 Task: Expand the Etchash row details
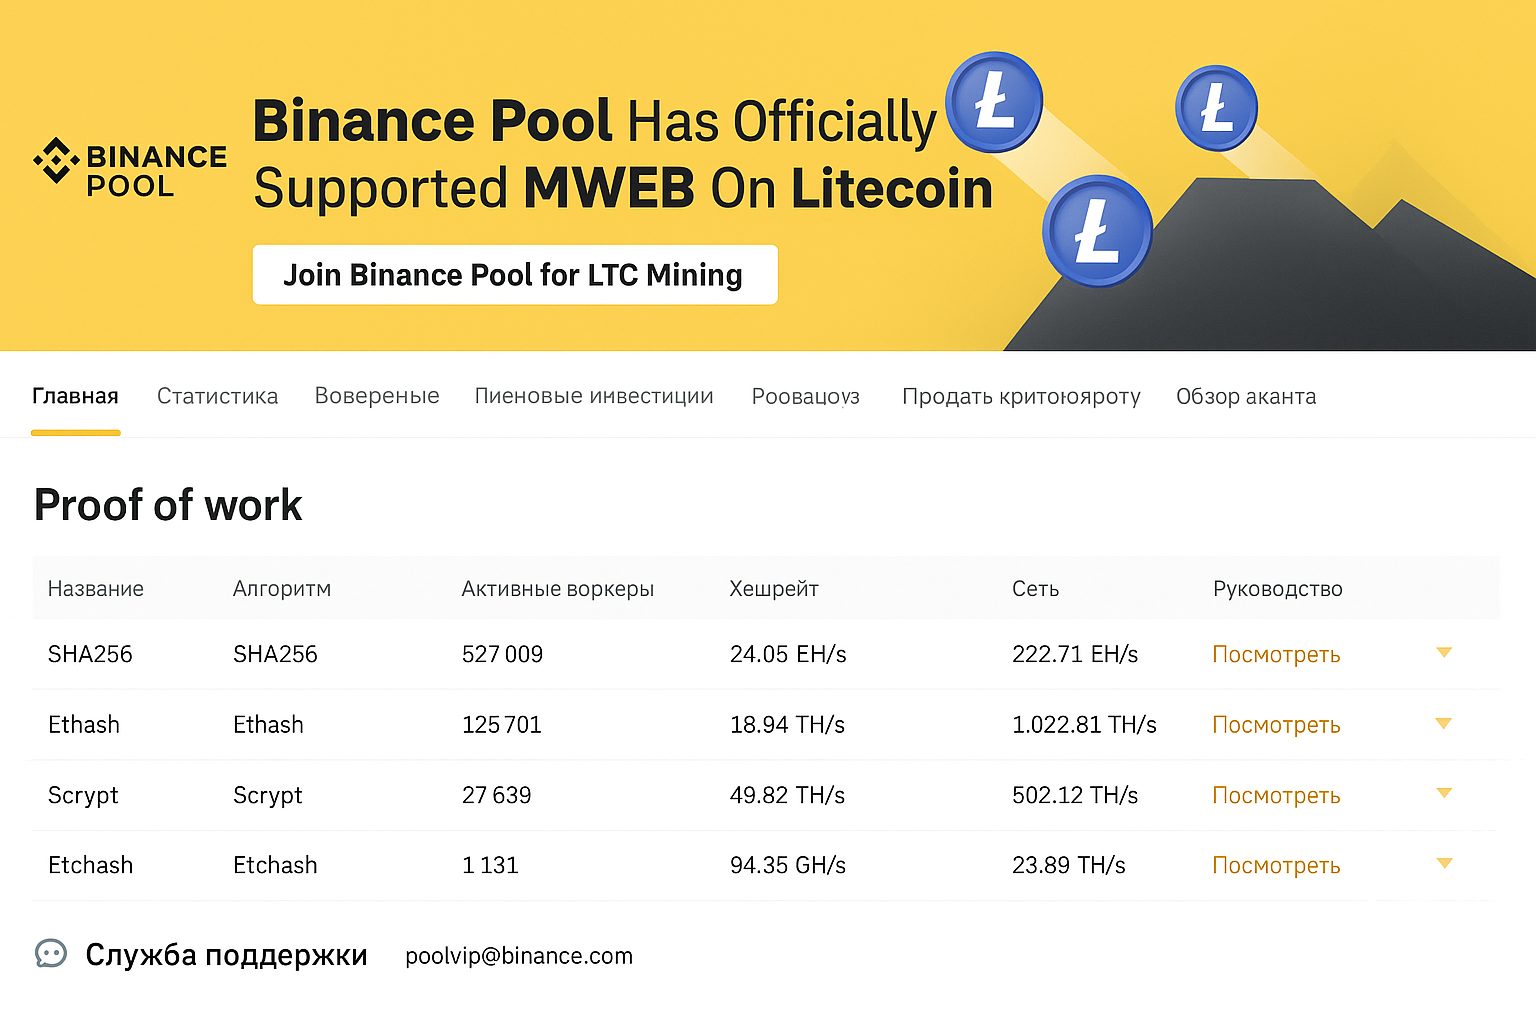tap(1443, 864)
